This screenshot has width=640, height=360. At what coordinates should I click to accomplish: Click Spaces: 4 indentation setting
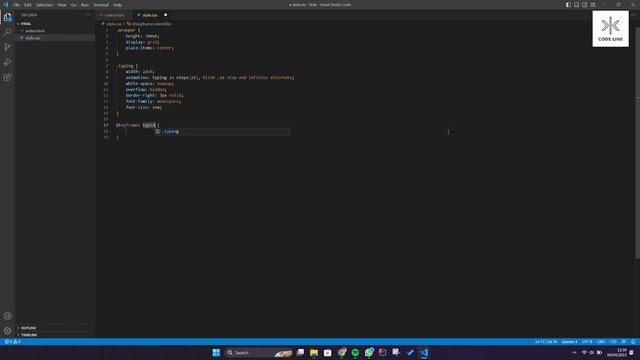(x=569, y=342)
